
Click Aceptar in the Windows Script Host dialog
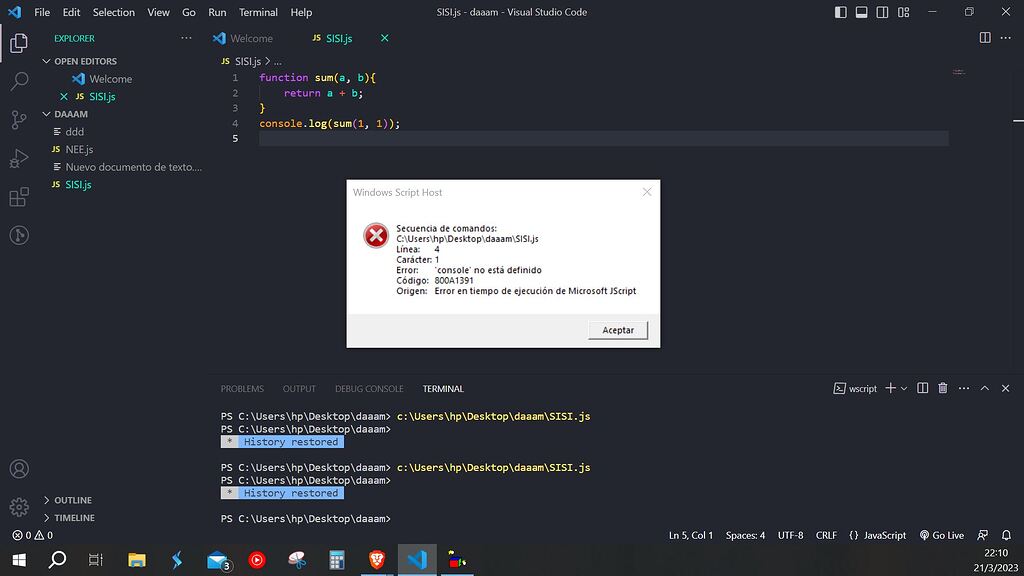pyautogui.click(x=617, y=330)
